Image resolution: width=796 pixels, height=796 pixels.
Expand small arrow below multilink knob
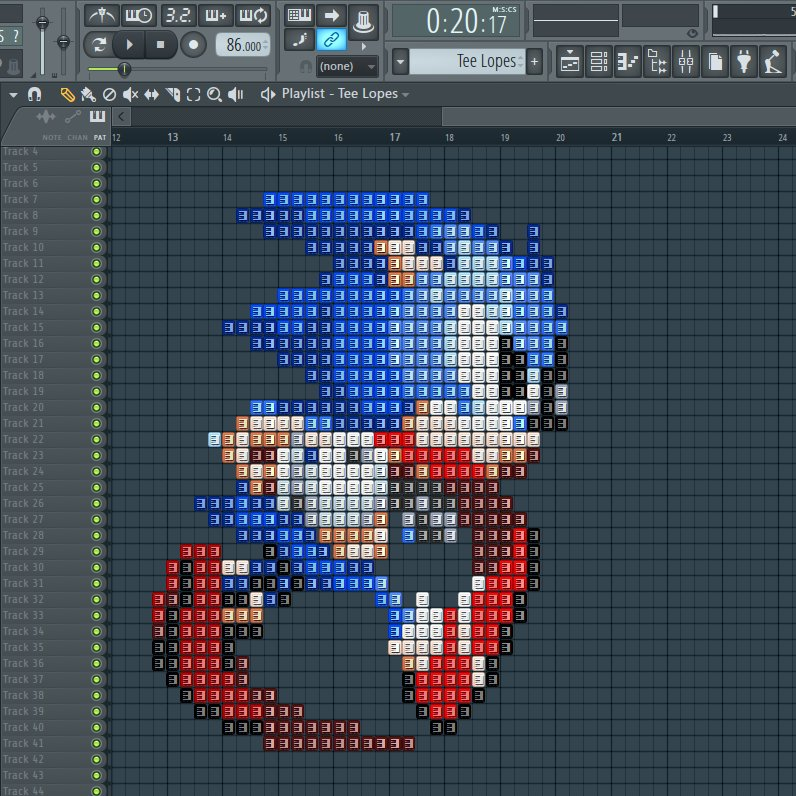pyautogui.click(x=363, y=46)
